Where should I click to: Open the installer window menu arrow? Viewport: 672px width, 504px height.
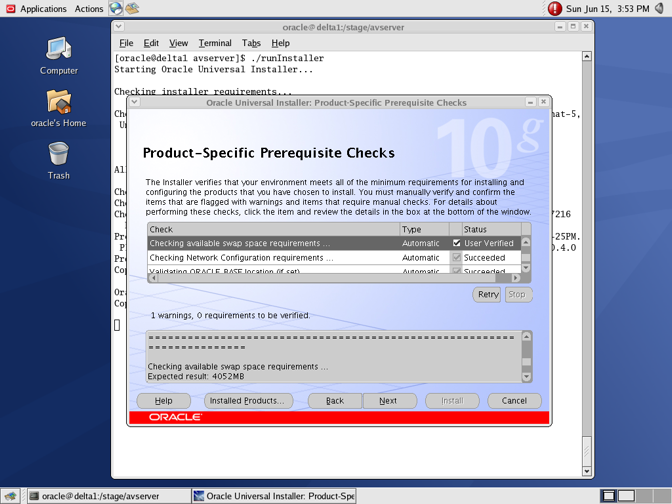coord(134,102)
